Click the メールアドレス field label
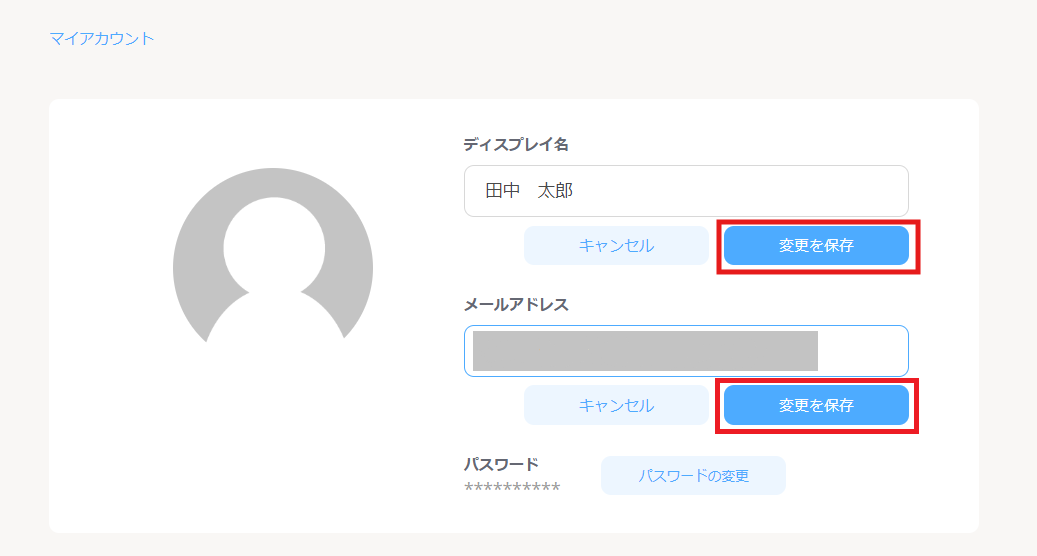This screenshot has width=1037, height=556. click(x=516, y=304)
